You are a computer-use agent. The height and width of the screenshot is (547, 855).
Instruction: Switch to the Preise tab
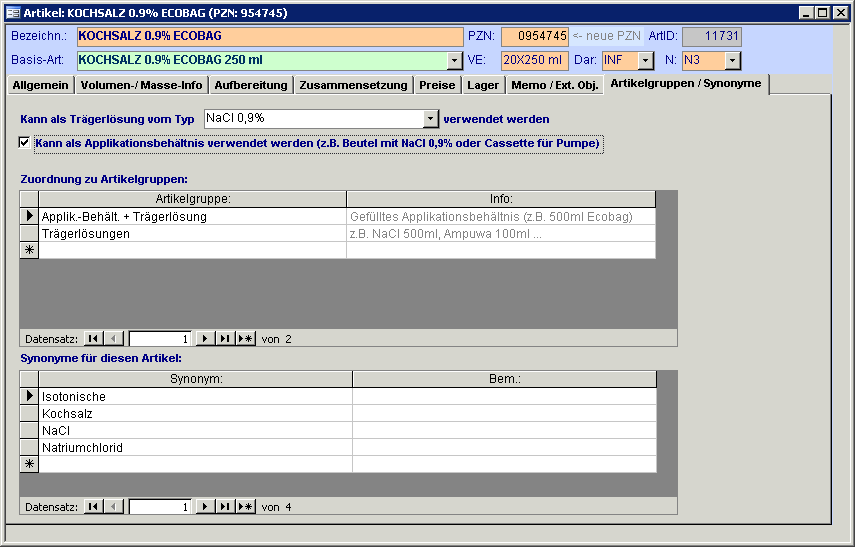[437, 85]
